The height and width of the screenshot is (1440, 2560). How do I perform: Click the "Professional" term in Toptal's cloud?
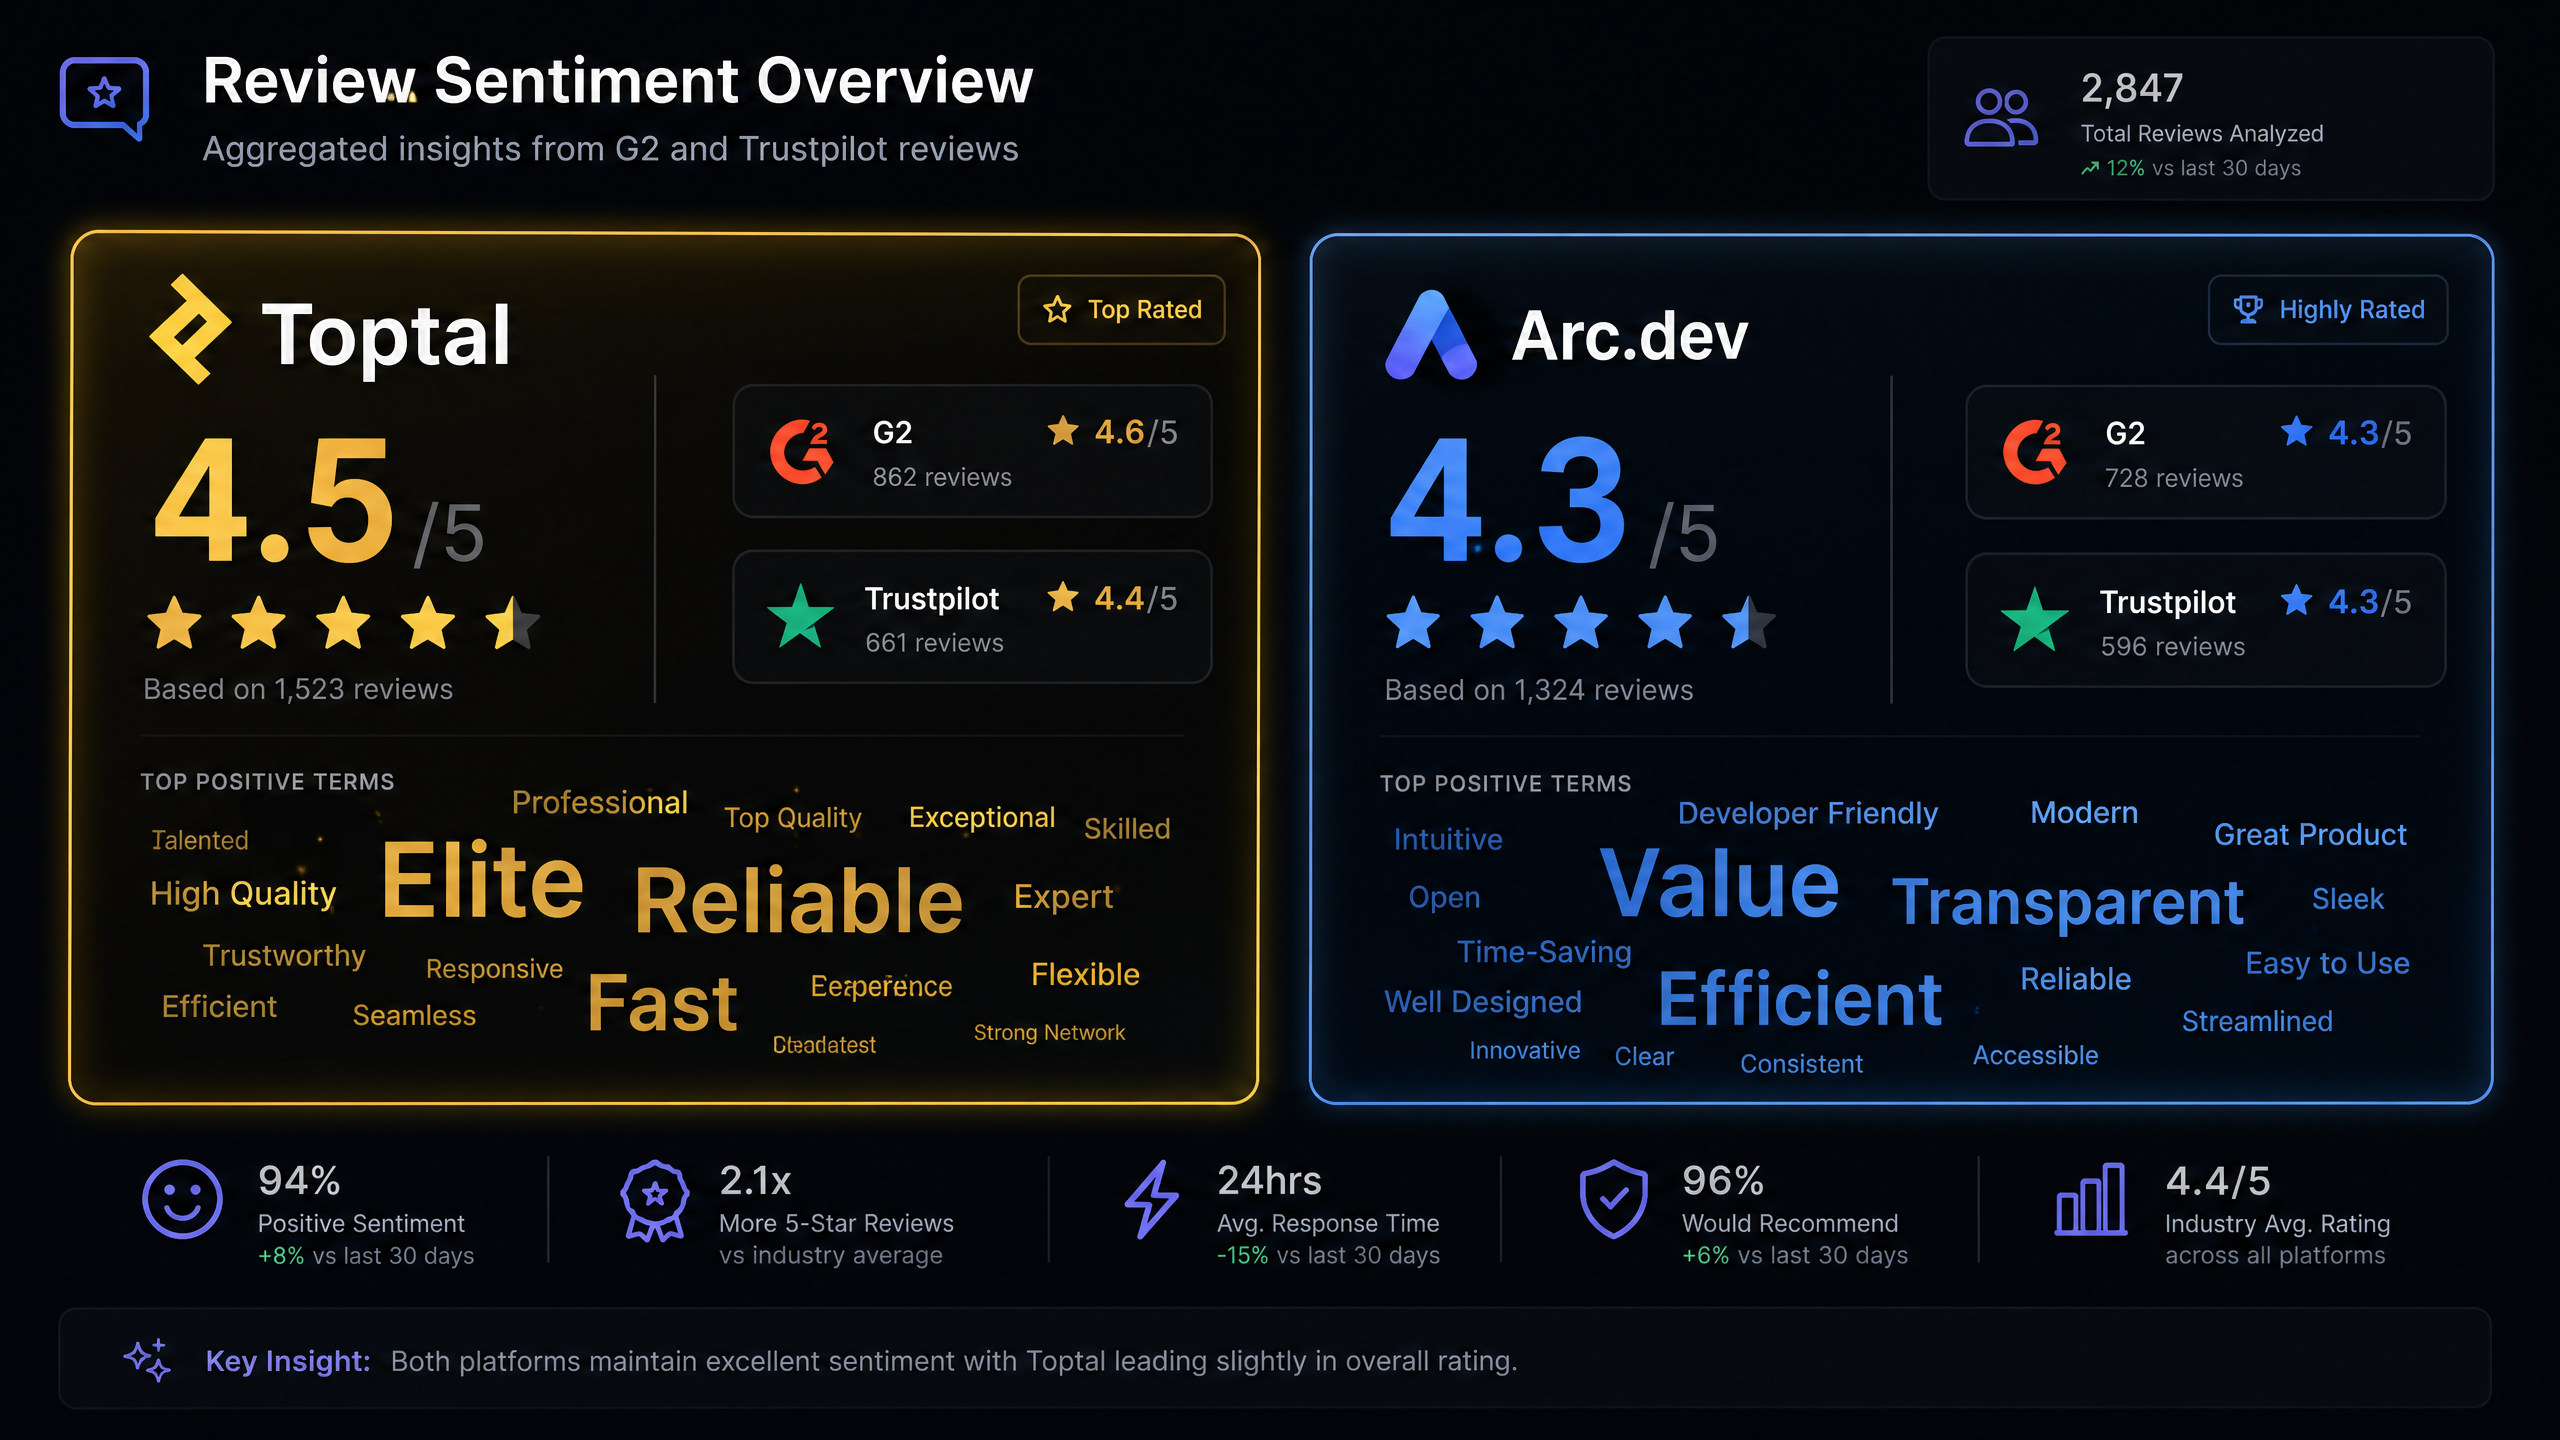coord(599,802)
